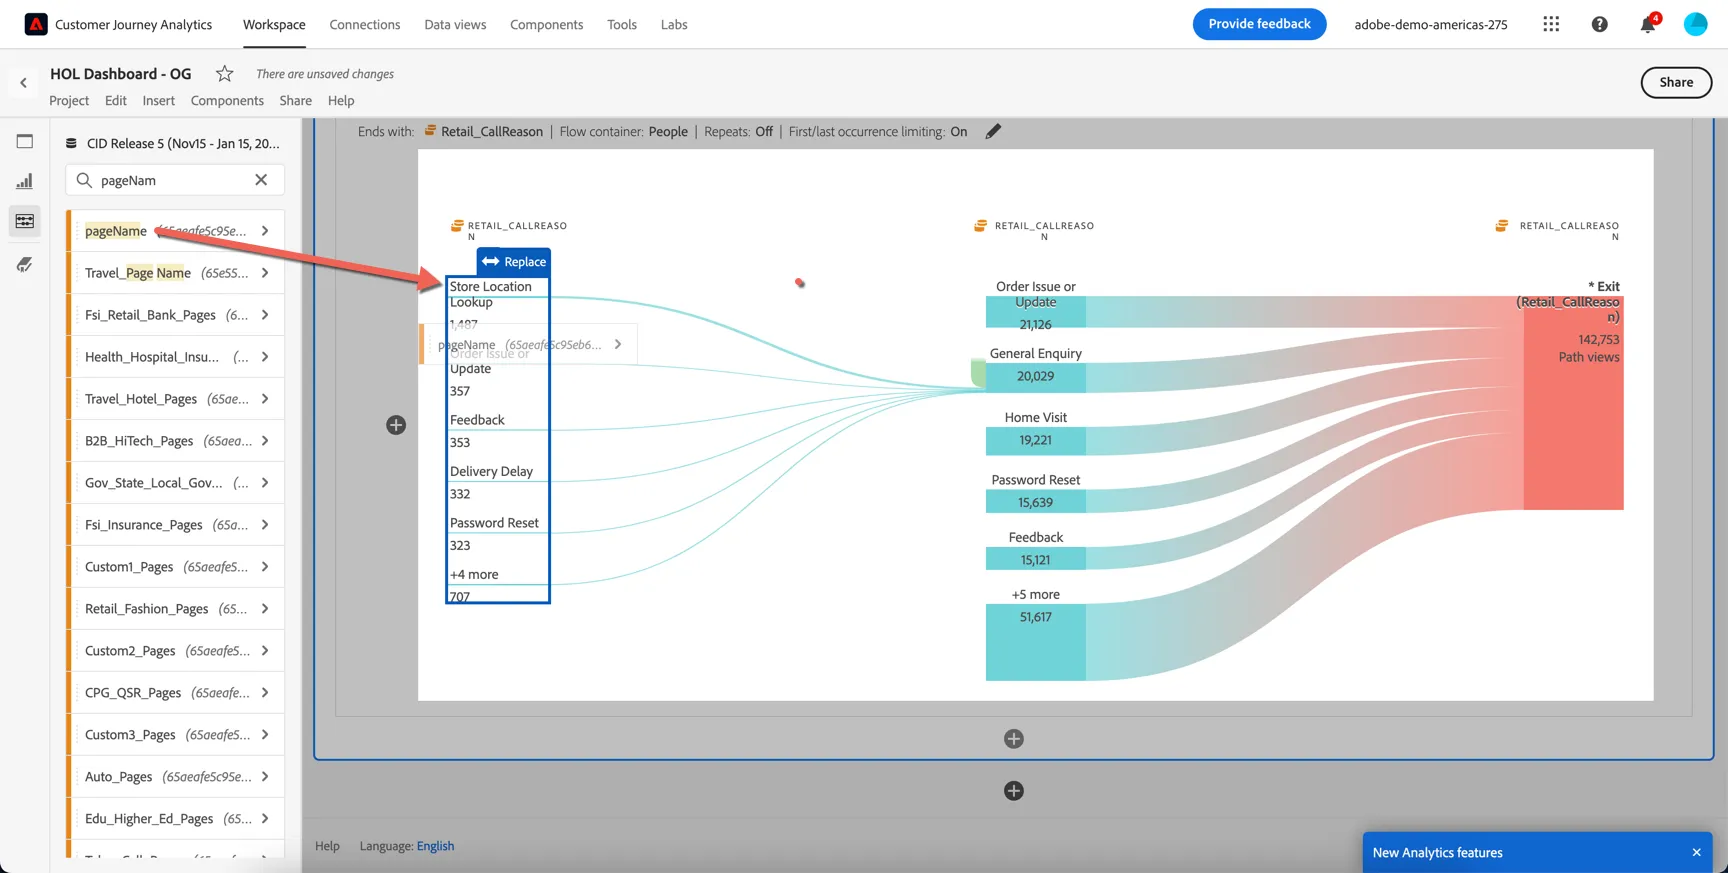Open the Edit menu
This screenshot has height=873, width=1728.
[x=116, y=100]
